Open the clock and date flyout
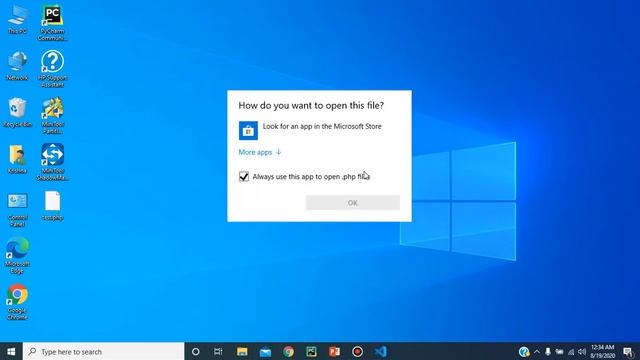 point(602,351)
